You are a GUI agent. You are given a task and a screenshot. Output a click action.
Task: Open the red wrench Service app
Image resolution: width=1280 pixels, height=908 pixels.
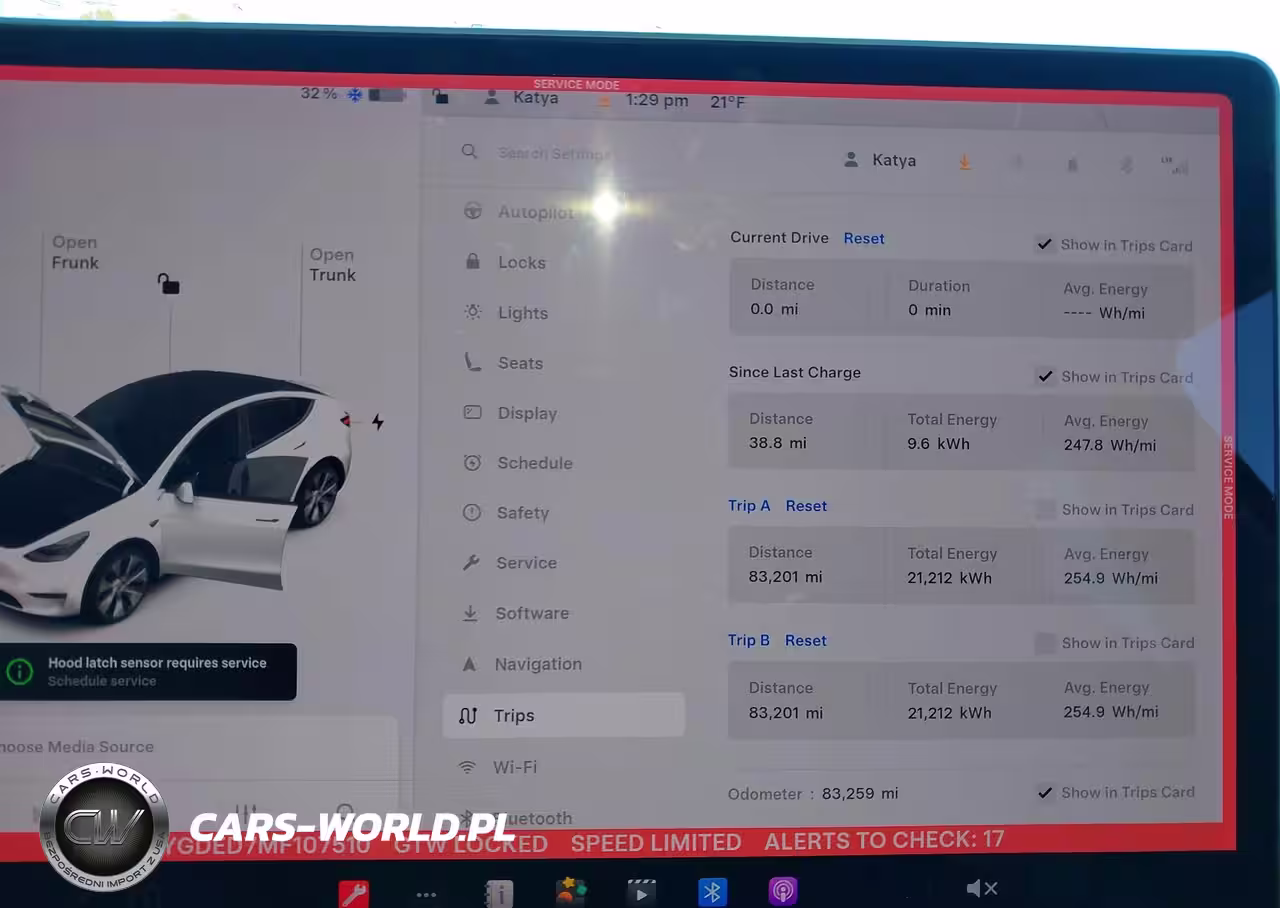(353, 892)
